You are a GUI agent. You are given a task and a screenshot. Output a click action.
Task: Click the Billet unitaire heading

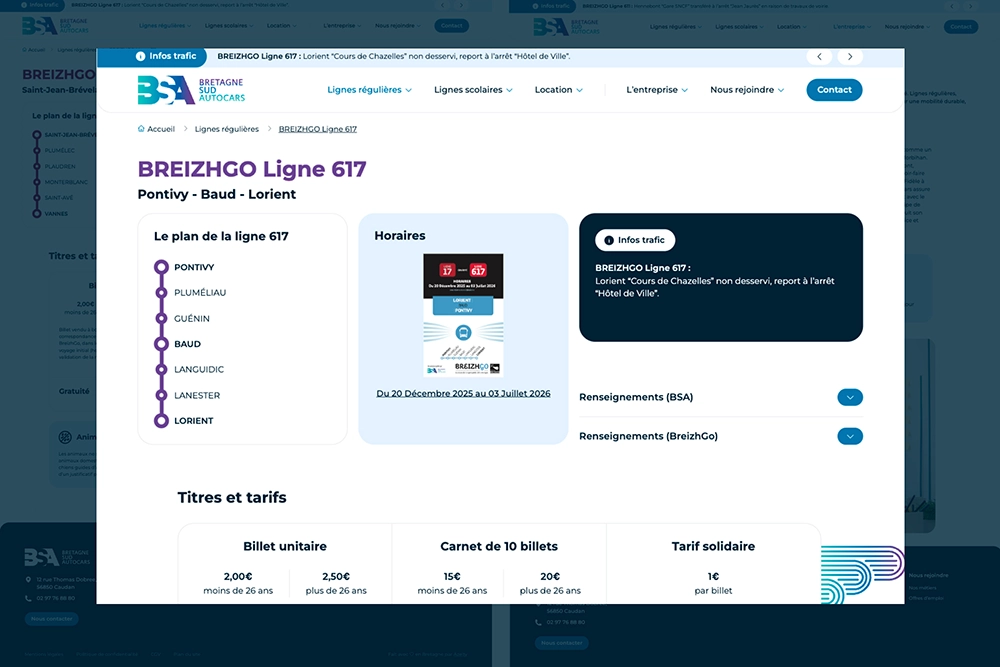coord(284,546)
